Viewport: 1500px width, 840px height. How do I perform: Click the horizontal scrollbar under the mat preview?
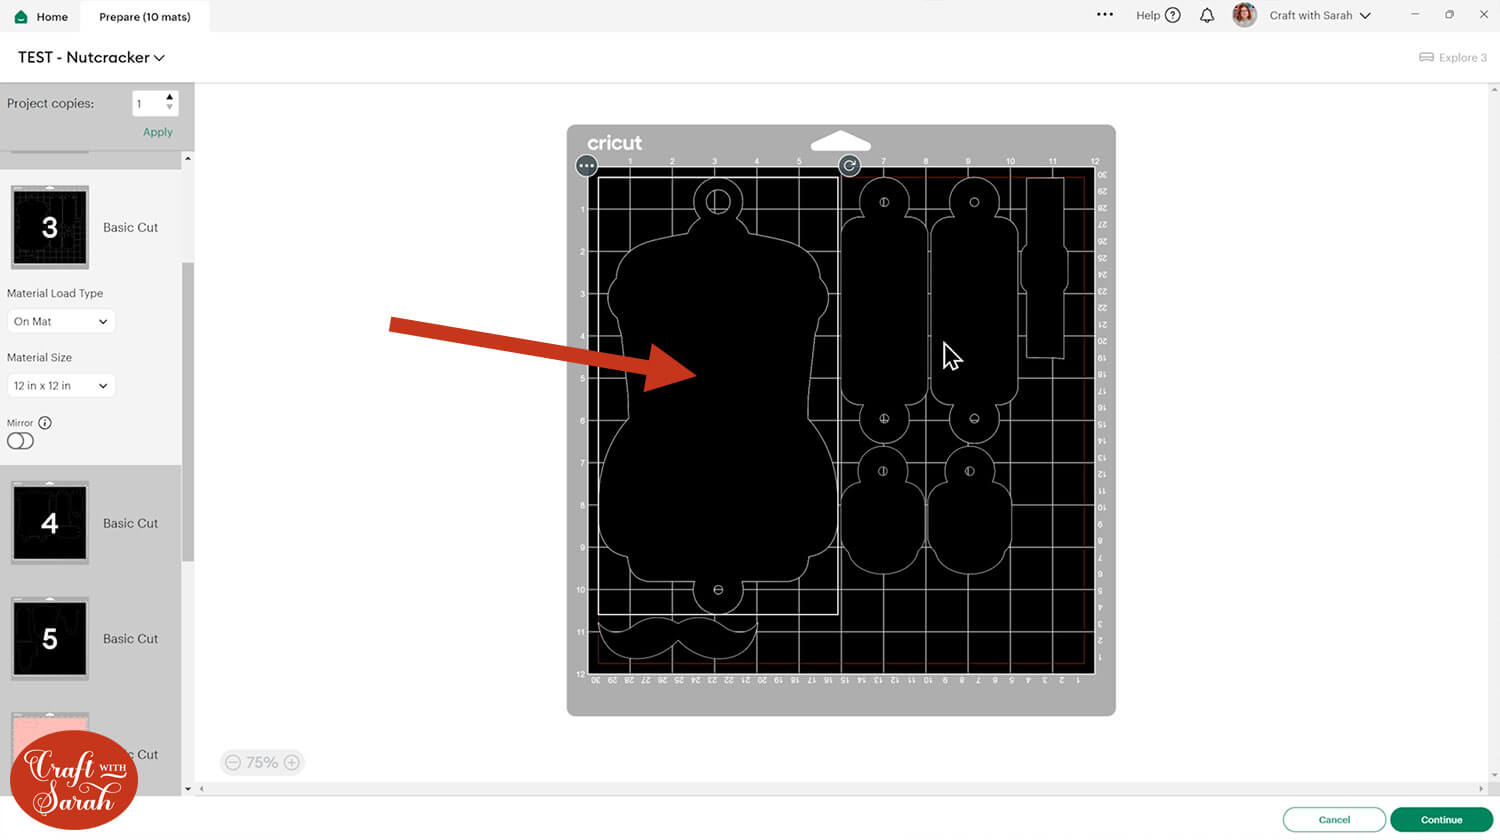click(x=840, y=789)
